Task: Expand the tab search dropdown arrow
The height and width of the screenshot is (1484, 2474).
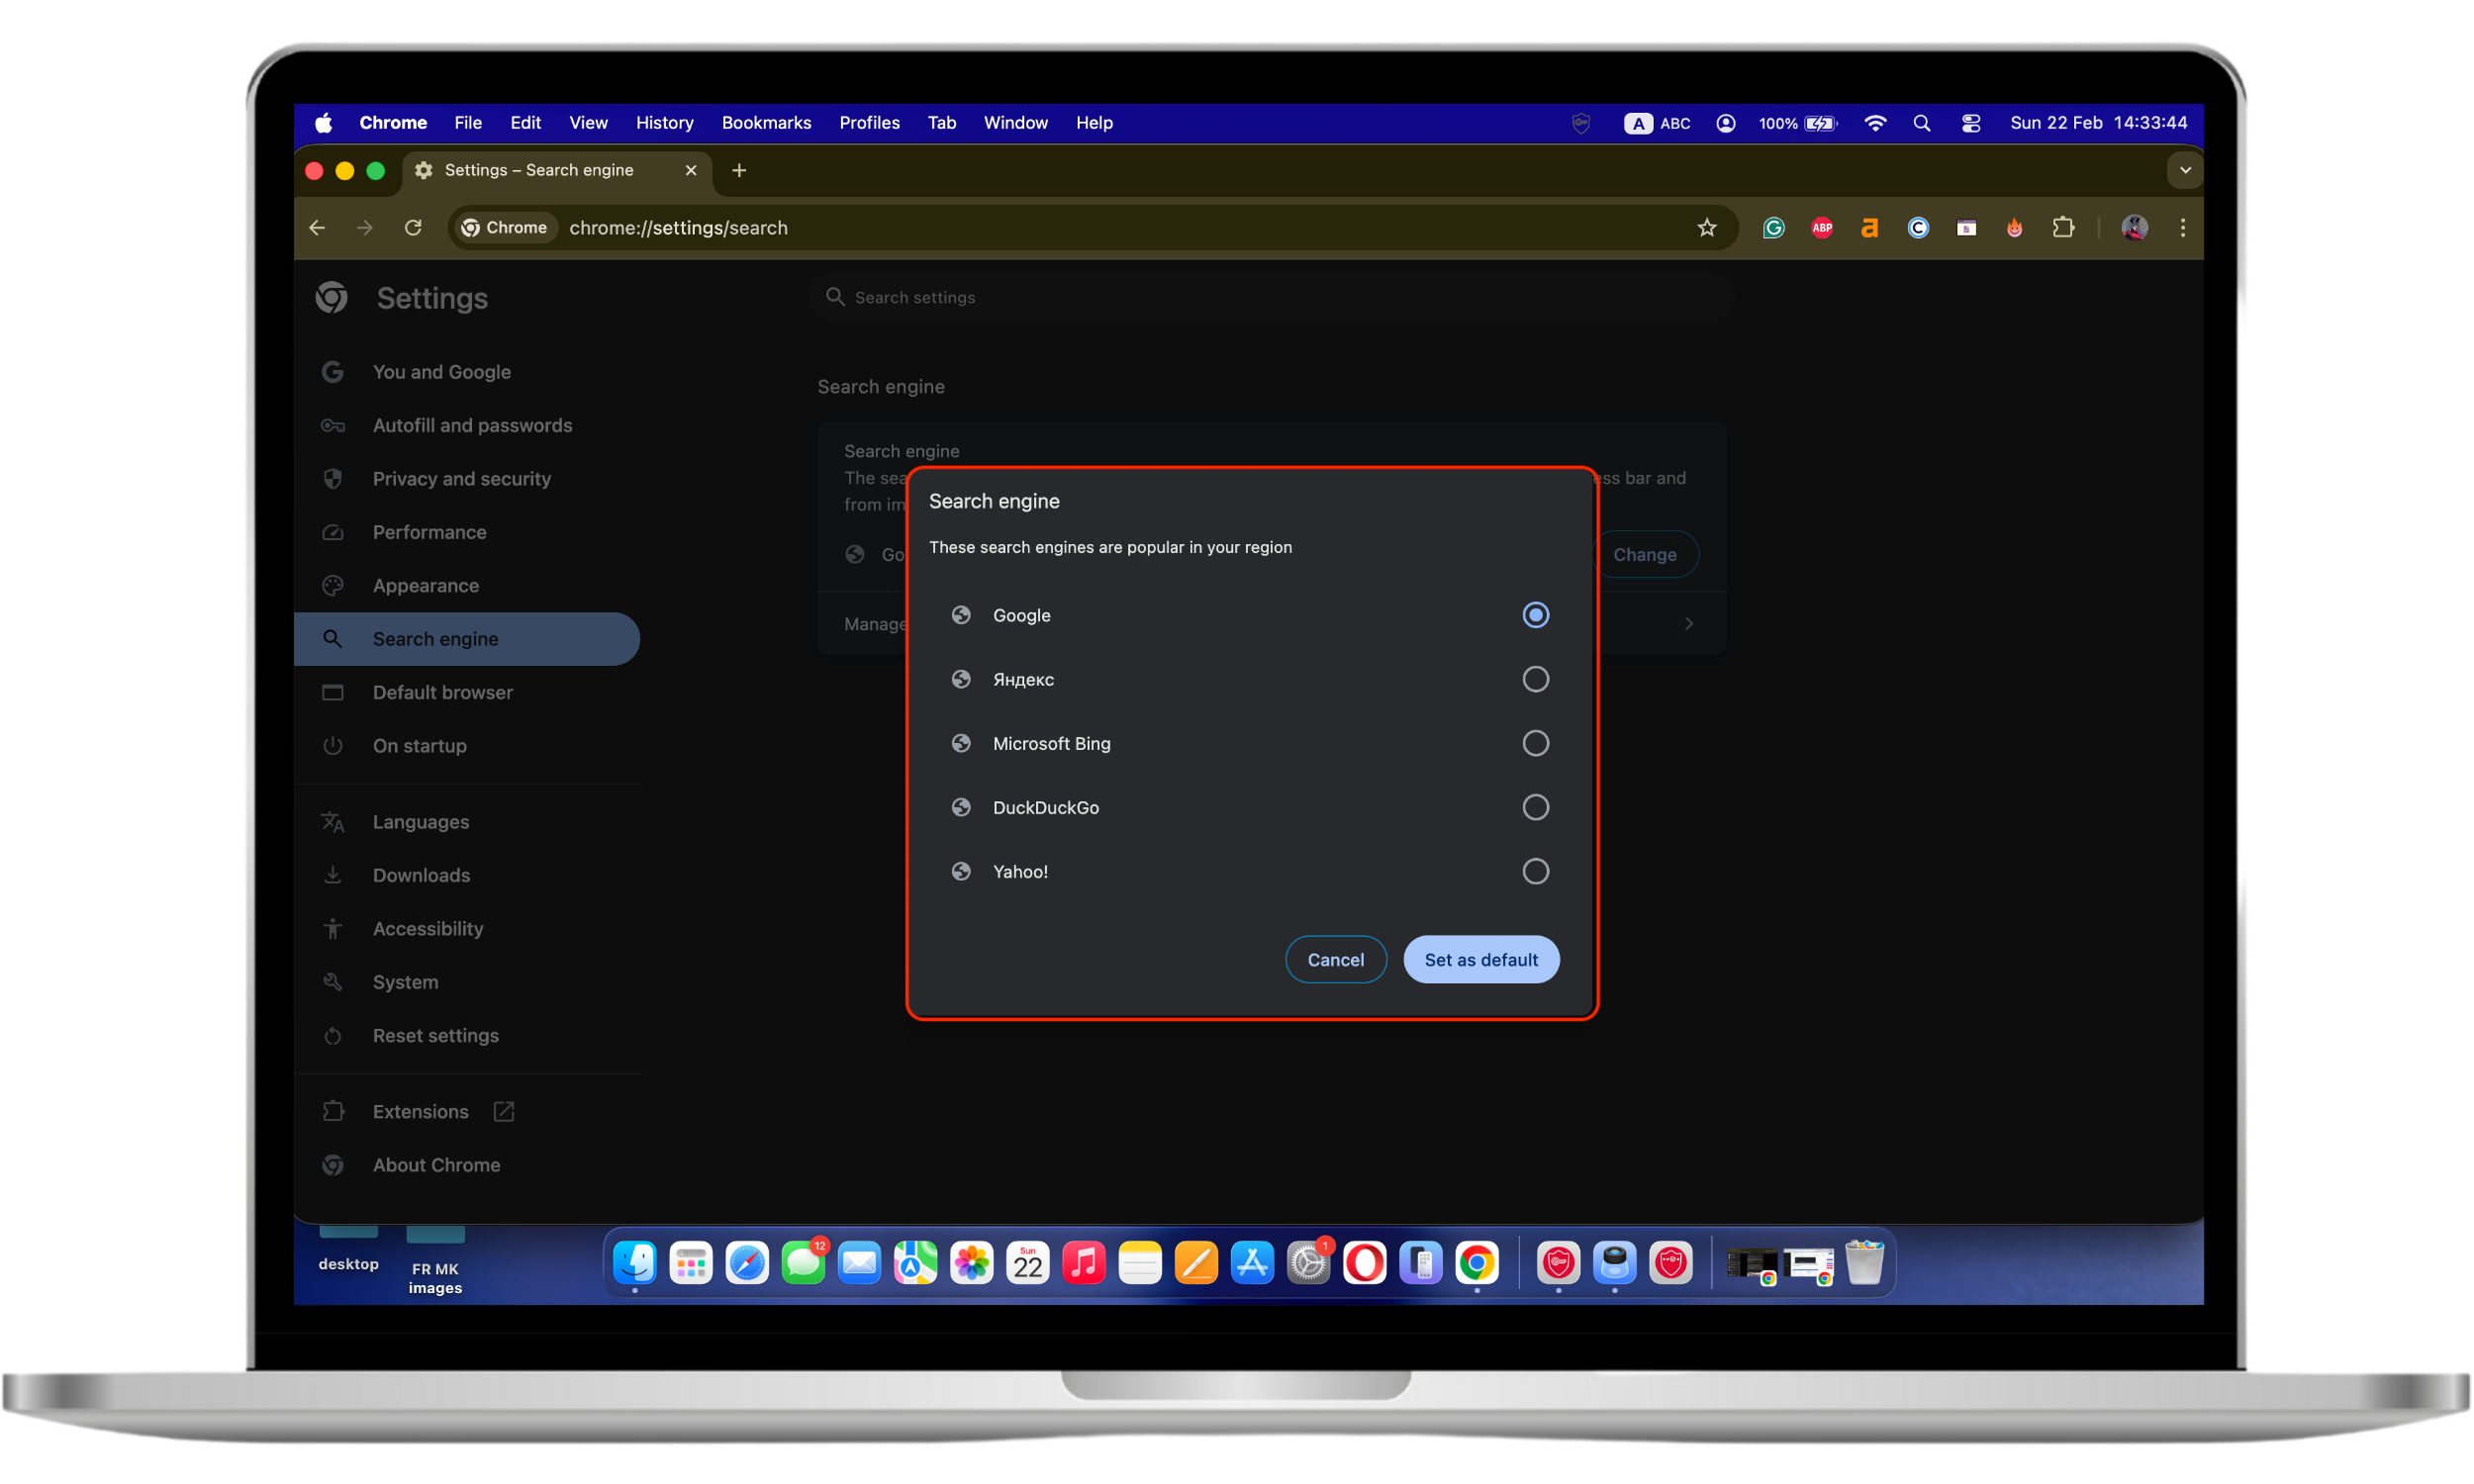Action: (x=2184, y=171)
